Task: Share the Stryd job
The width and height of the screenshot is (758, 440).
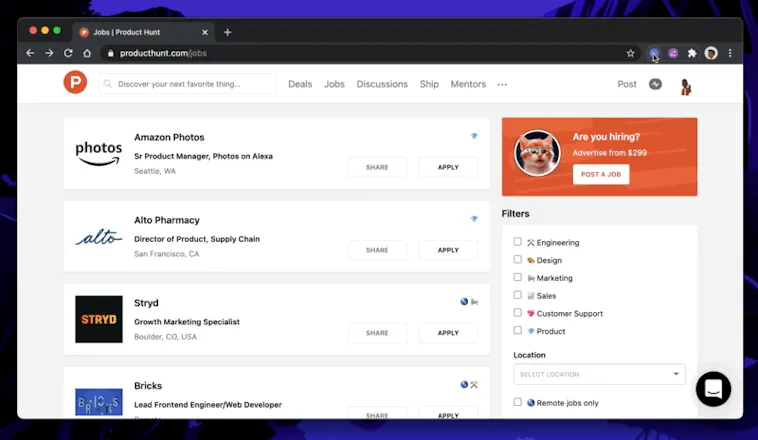Action: pyautogui.click(x=377, y=333)
